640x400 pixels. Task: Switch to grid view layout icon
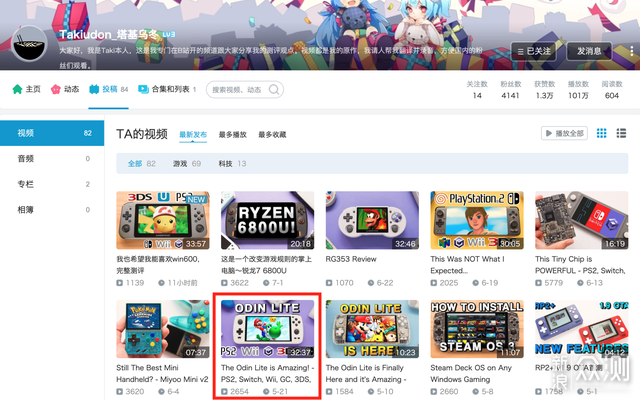tap(601, 133)
